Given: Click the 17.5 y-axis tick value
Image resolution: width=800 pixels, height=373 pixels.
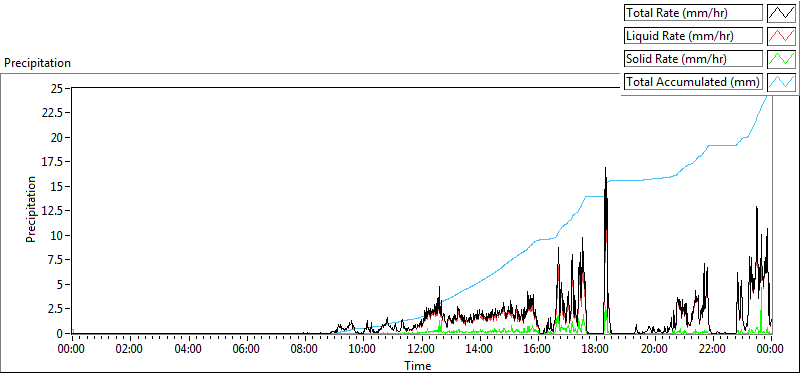Looking at the screenshot, I should (x=53, y=162).
